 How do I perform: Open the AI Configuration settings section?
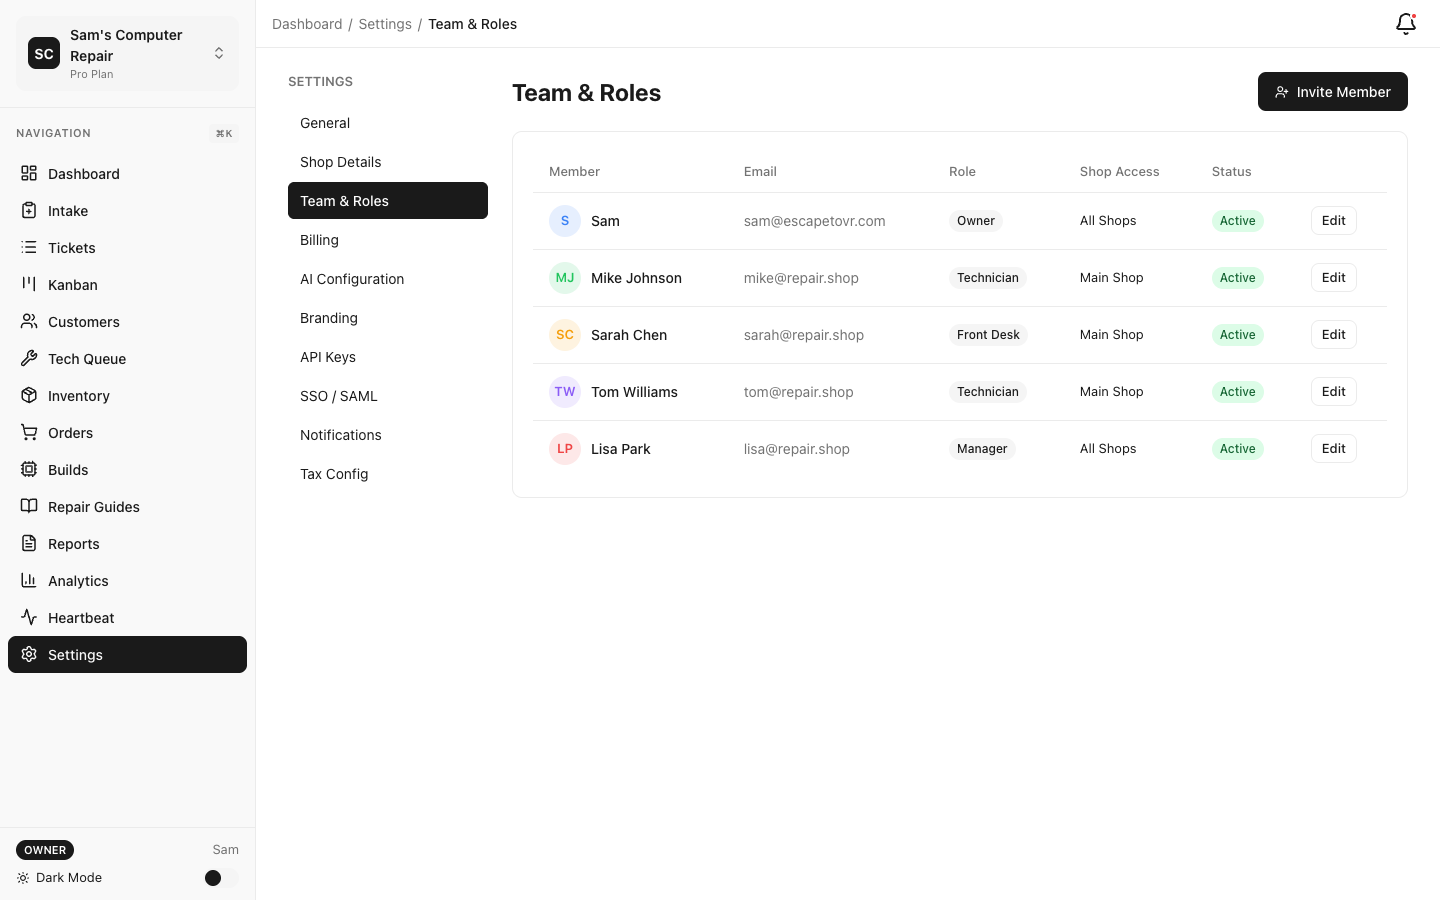coord(352,279)
